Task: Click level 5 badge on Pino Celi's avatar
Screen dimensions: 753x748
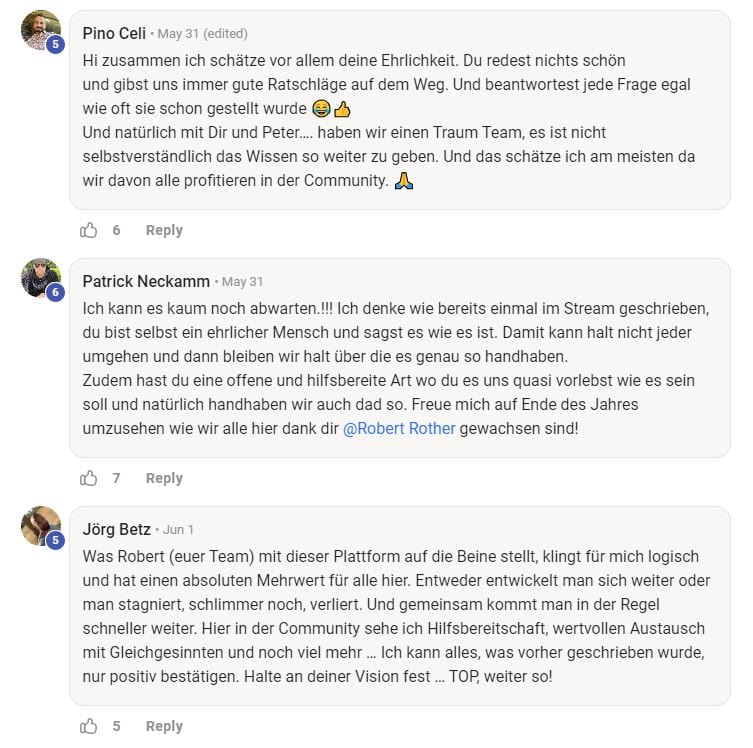Action: (56, 45)
